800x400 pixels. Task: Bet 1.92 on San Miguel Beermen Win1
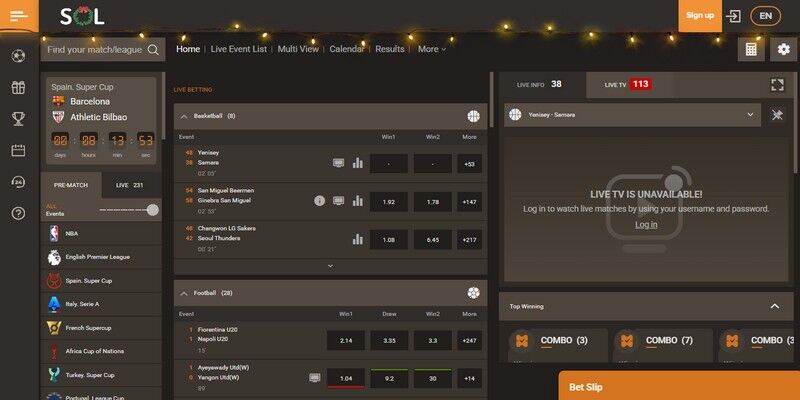tap(389, 202)
